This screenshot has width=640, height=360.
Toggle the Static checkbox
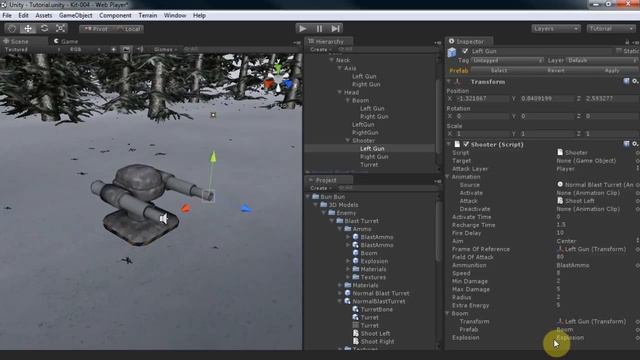[x=619, y=51]
